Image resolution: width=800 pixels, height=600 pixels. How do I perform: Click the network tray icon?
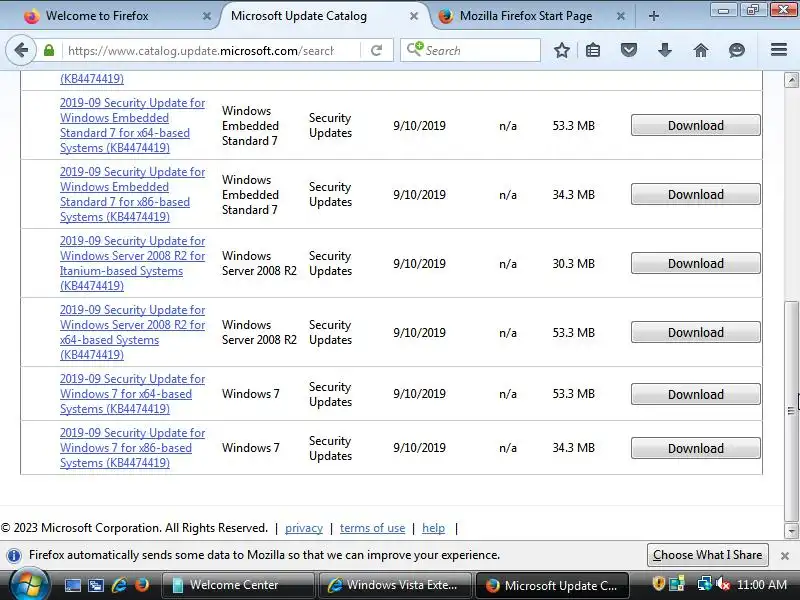(x=705, y=584)
